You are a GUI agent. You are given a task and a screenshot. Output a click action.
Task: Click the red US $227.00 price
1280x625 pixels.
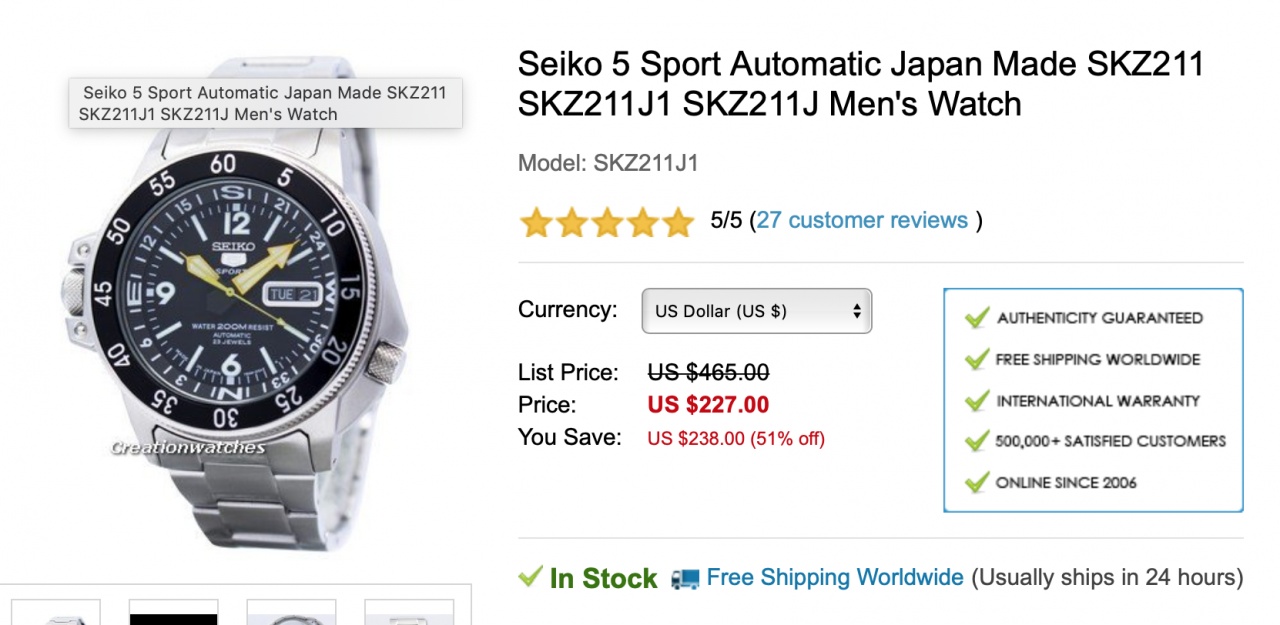coord(708,405)
